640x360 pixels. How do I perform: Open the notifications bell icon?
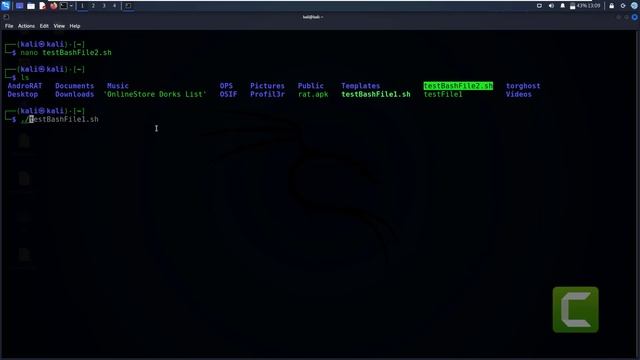[x=562, y=6]
